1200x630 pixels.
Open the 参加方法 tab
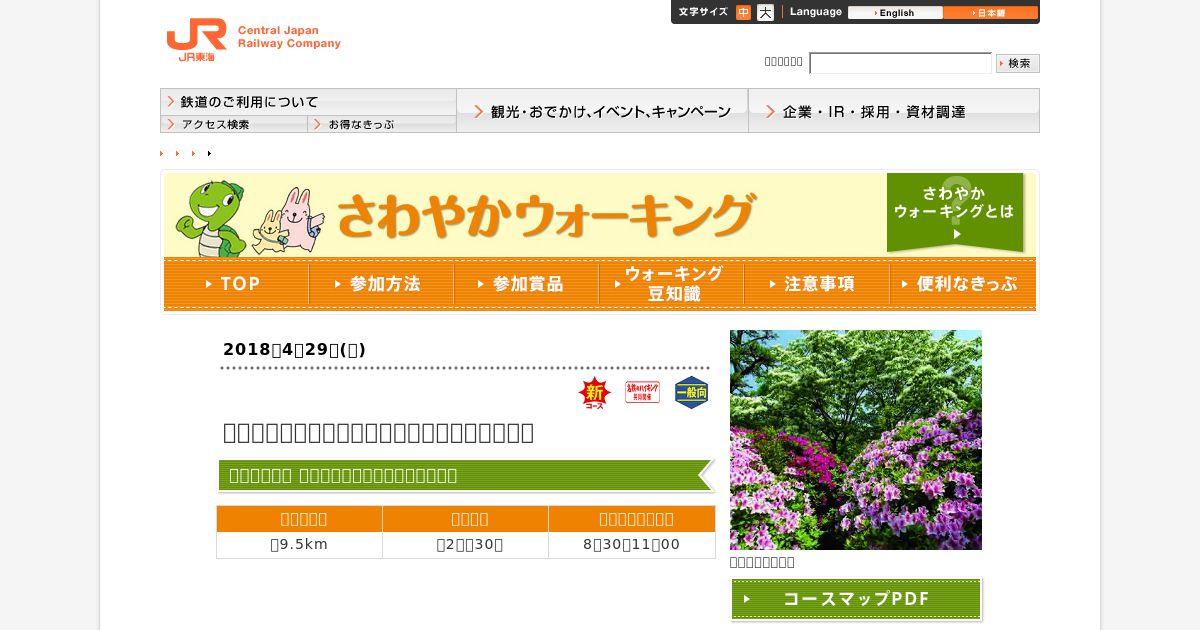[x=381, y=284]
